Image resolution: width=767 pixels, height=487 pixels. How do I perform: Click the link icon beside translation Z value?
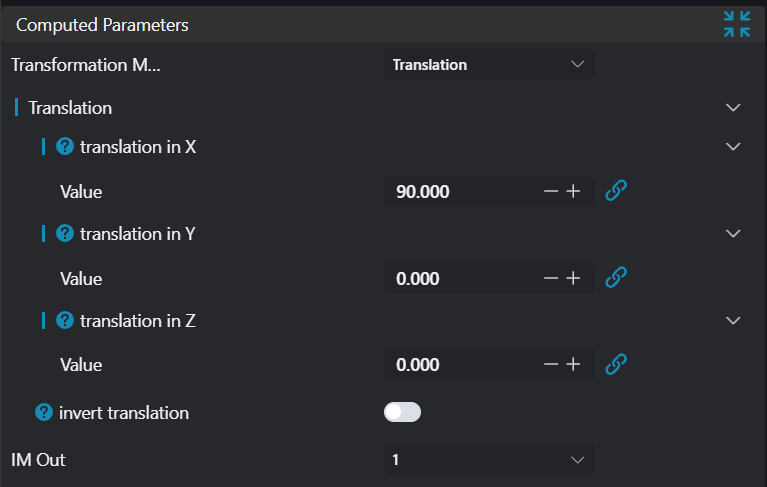[x=617, y=364]
